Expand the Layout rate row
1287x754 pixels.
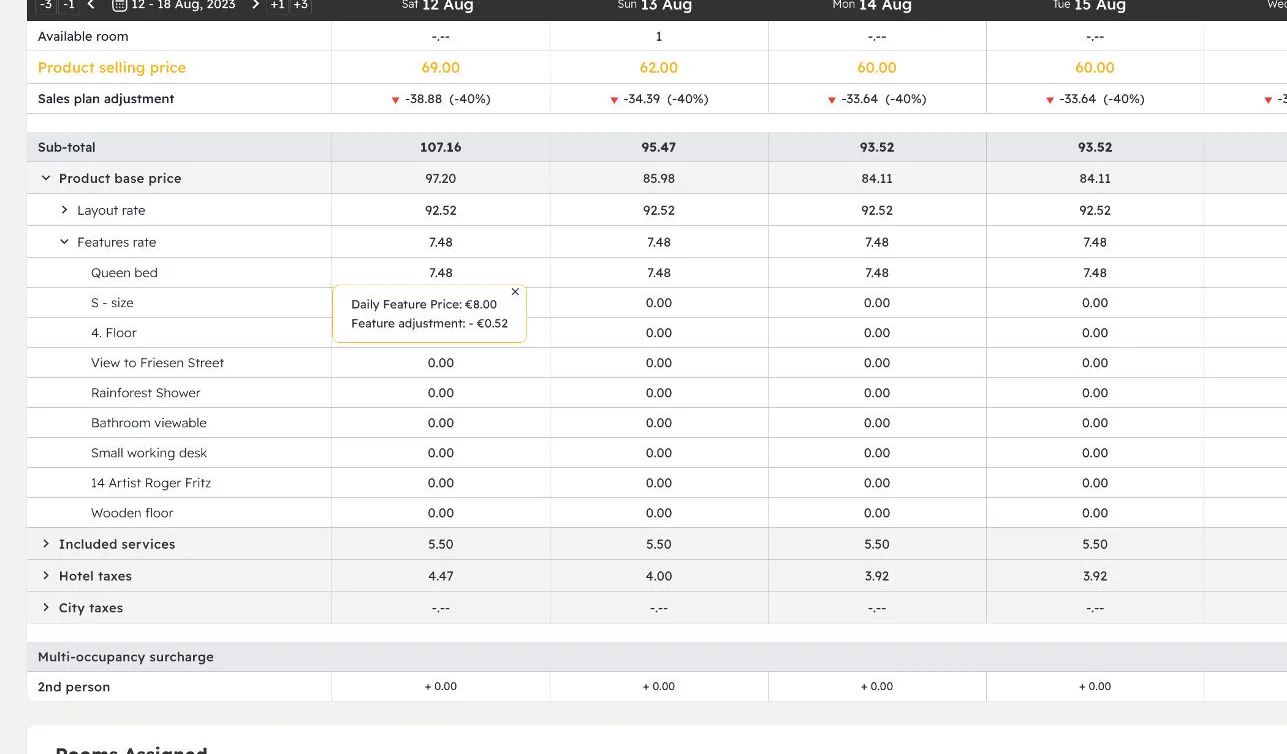64,210
